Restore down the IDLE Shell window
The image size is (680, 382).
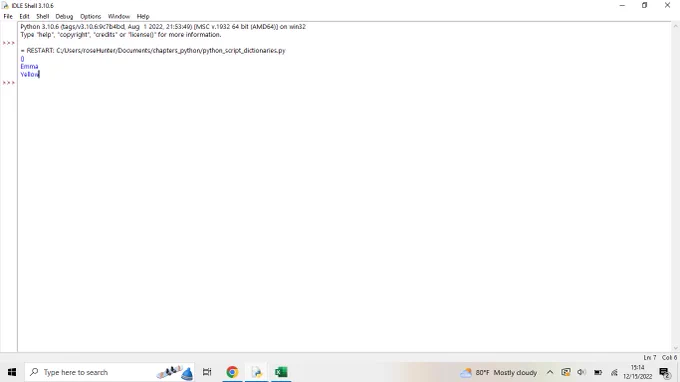pyautogui.click(x=644, y=6)
